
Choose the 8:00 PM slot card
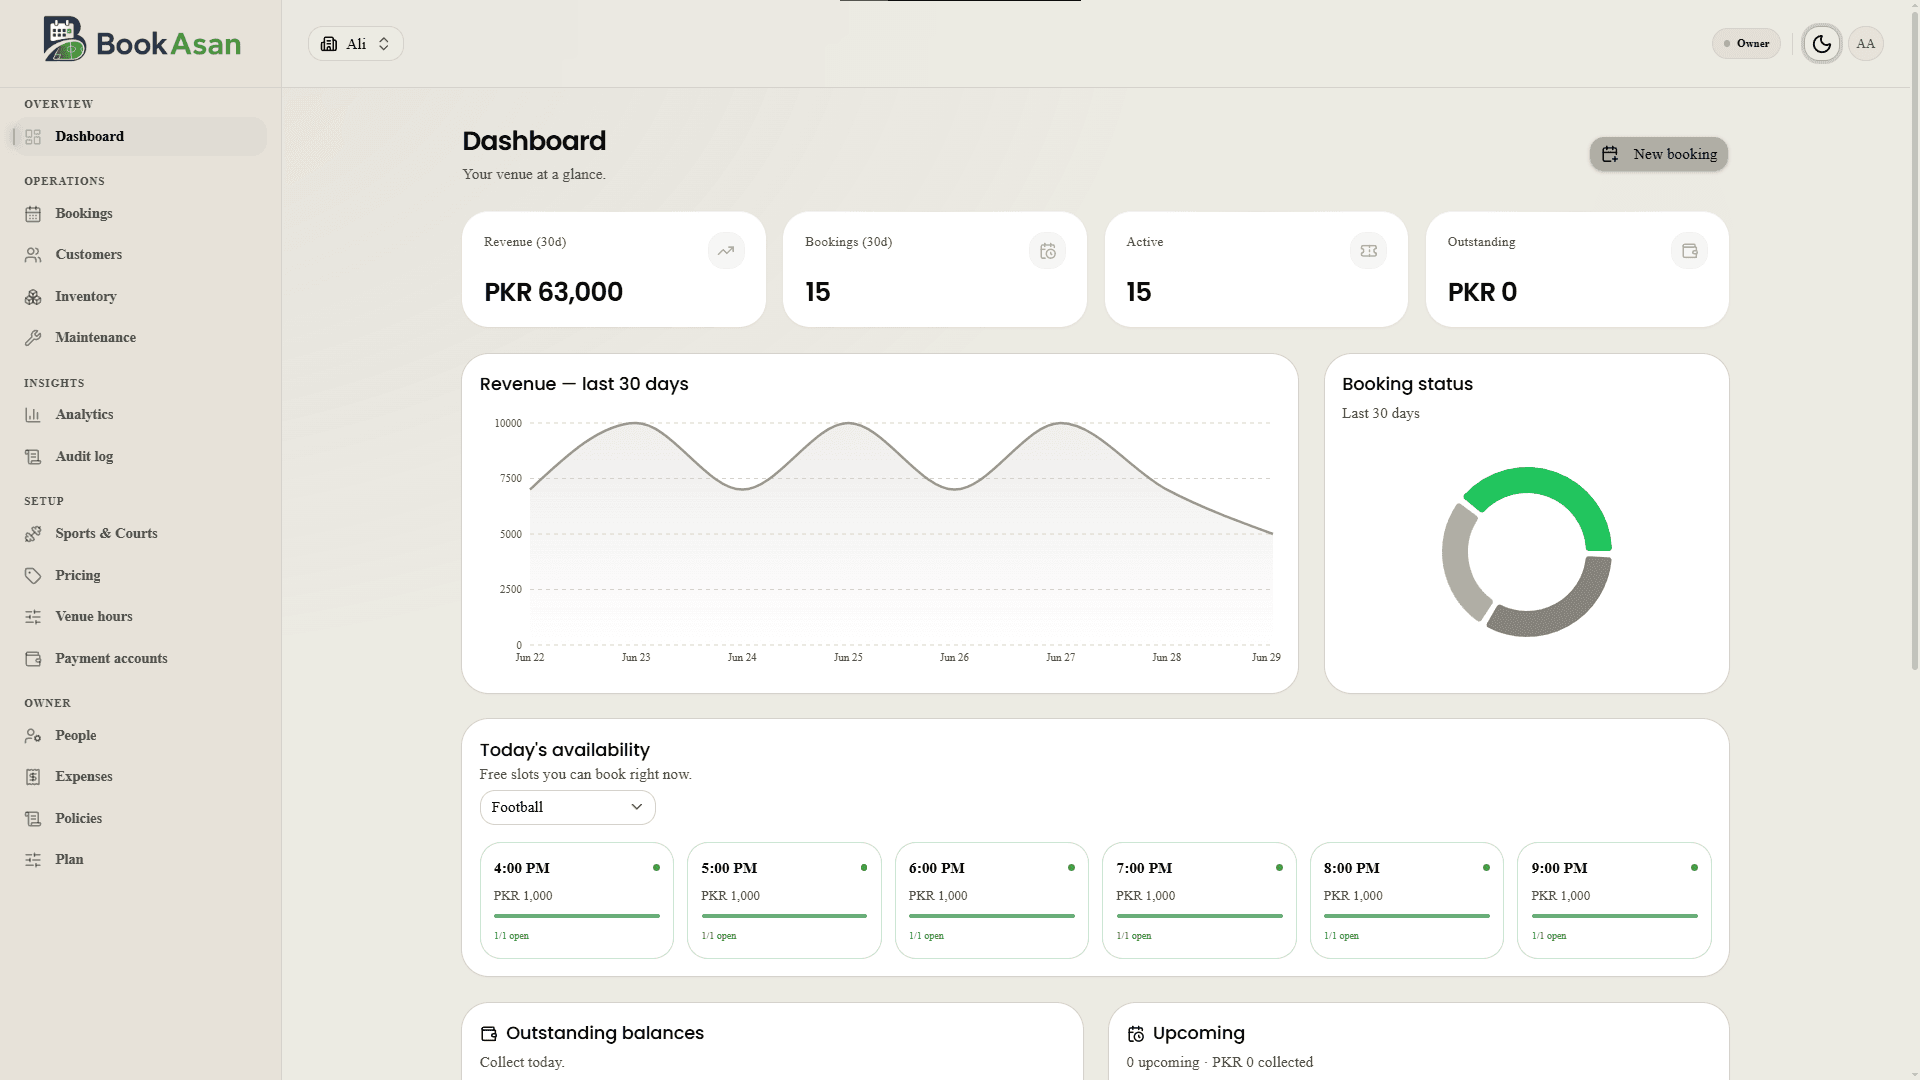tap(1407, 901)
